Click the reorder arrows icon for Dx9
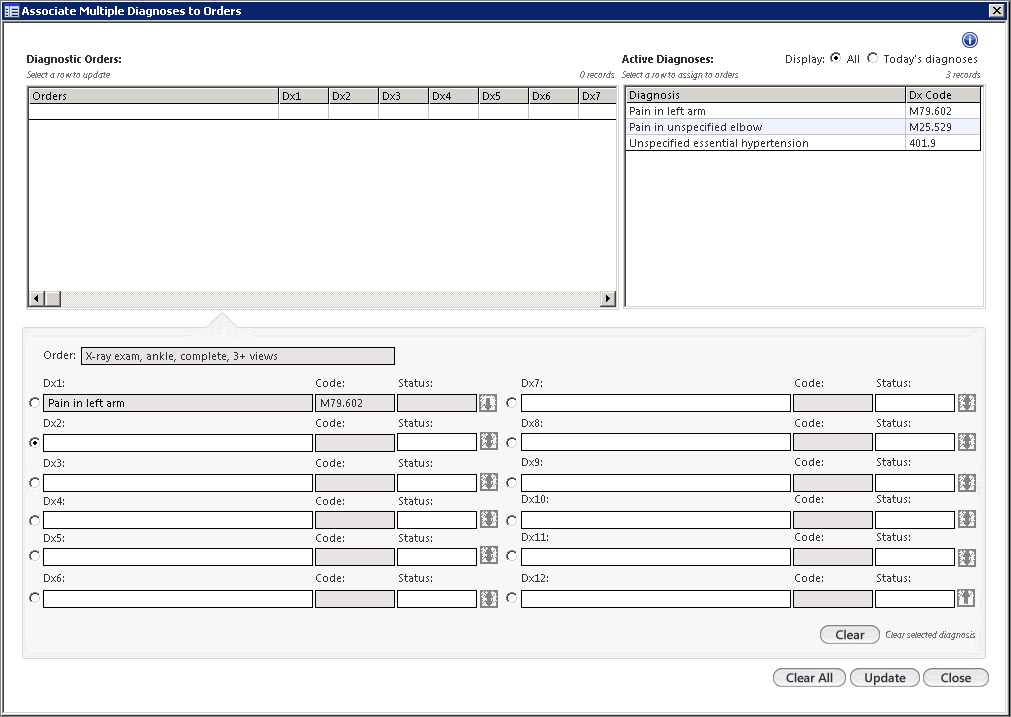Viewport: 1011px width, 717px height. click(x=967, y=482)
